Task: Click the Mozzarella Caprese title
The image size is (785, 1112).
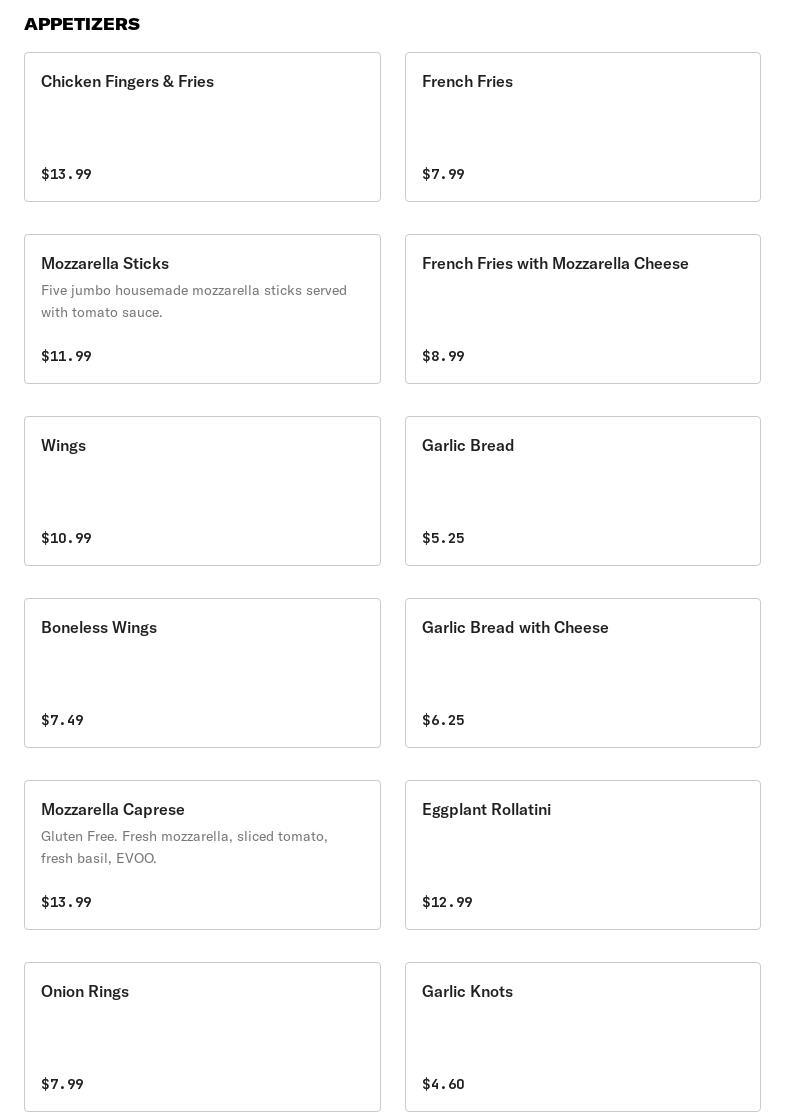Action: (x=113, y=810)
